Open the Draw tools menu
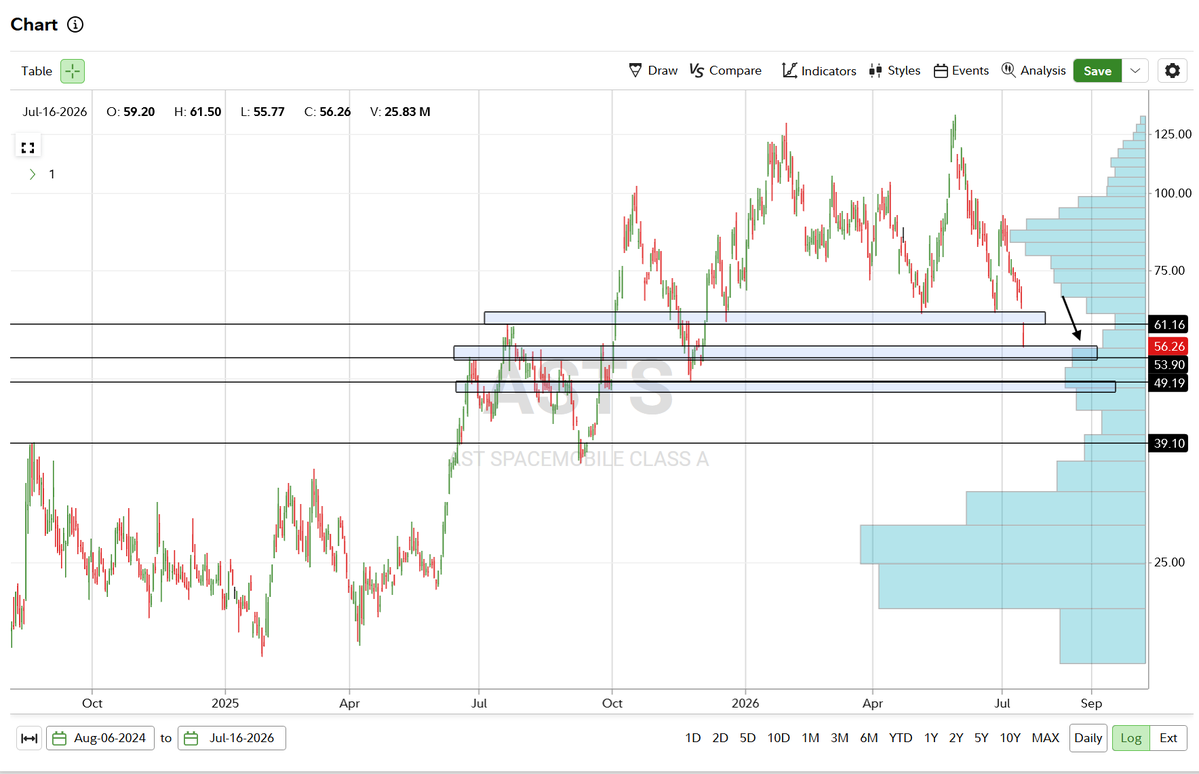 (x=653, y=70)
